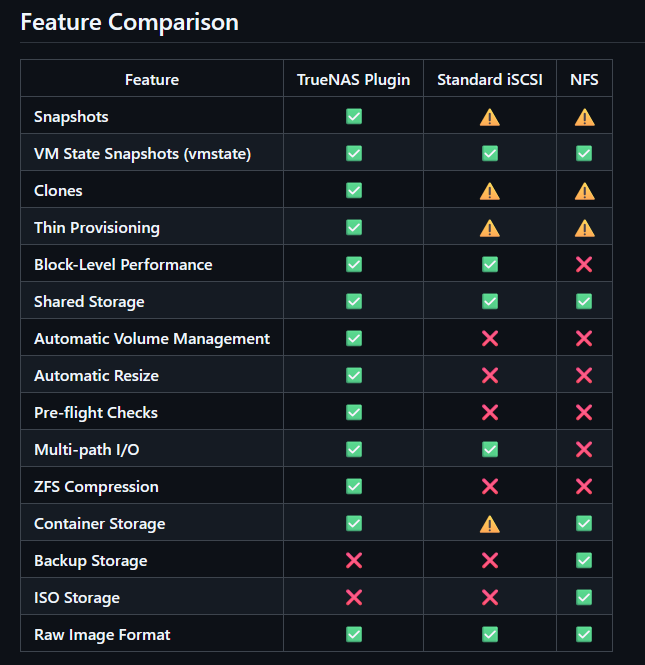
Task: Click the NFS column header
Action: coord(584,80)
